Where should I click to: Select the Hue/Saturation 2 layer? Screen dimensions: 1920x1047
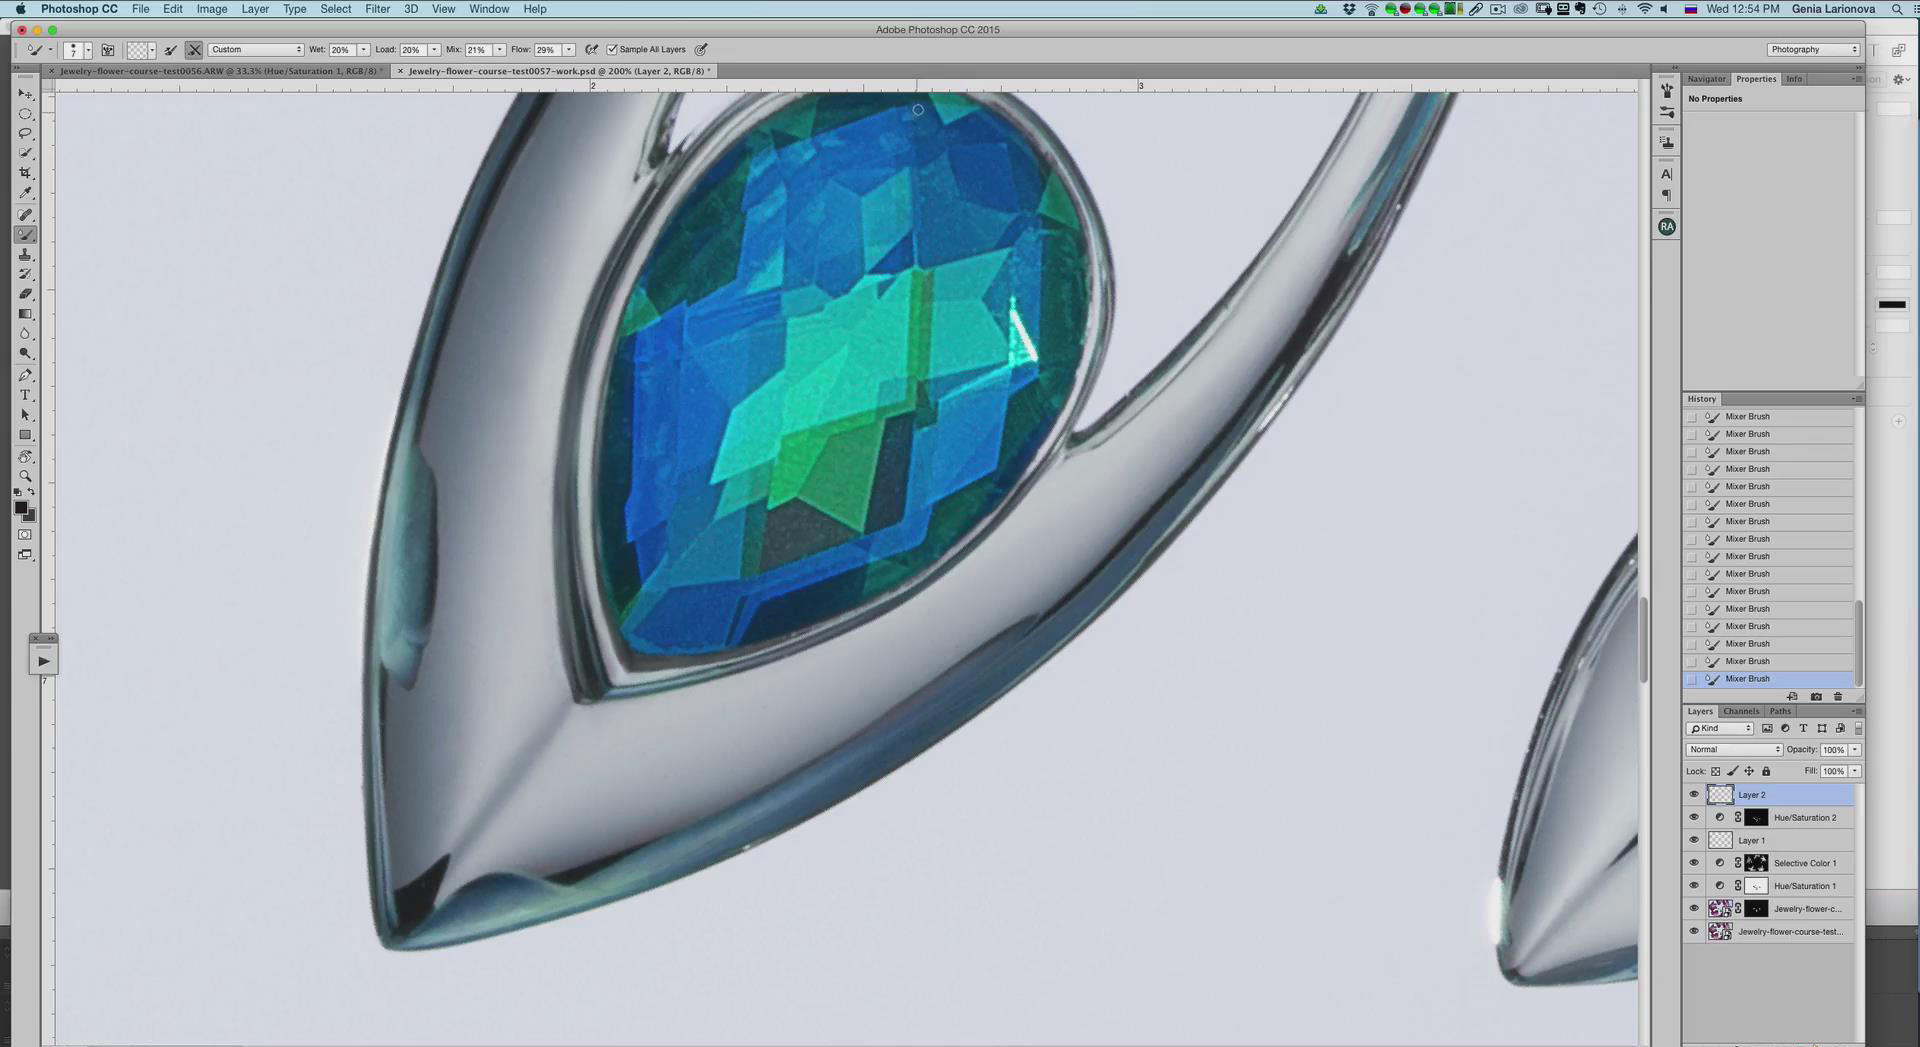[x=1804, y=818]
